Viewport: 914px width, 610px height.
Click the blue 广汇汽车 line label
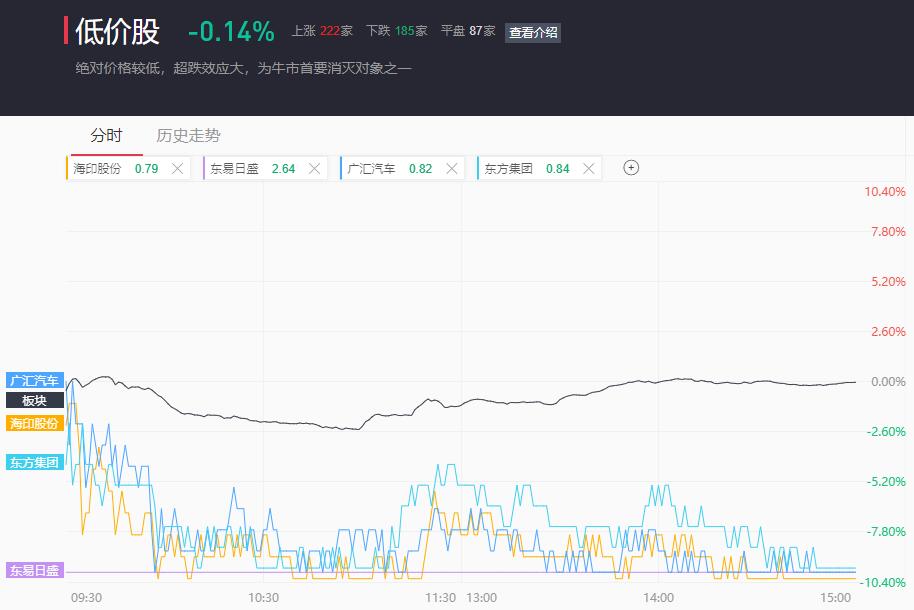[x=35, y=381]
